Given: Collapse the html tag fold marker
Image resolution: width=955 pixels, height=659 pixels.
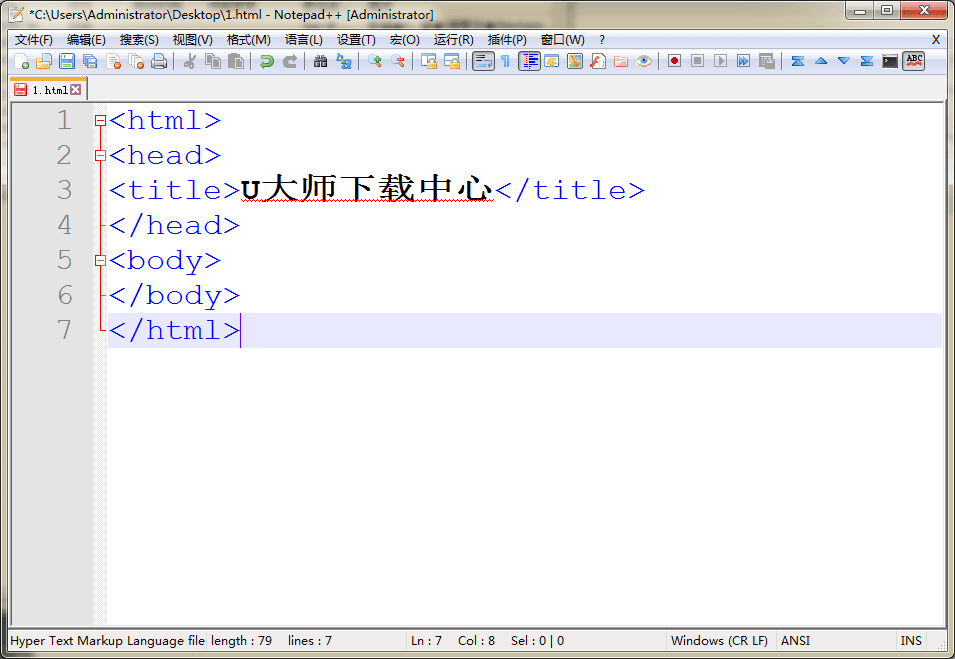Looking at the screenshot, I should click(x=100, y=121).
